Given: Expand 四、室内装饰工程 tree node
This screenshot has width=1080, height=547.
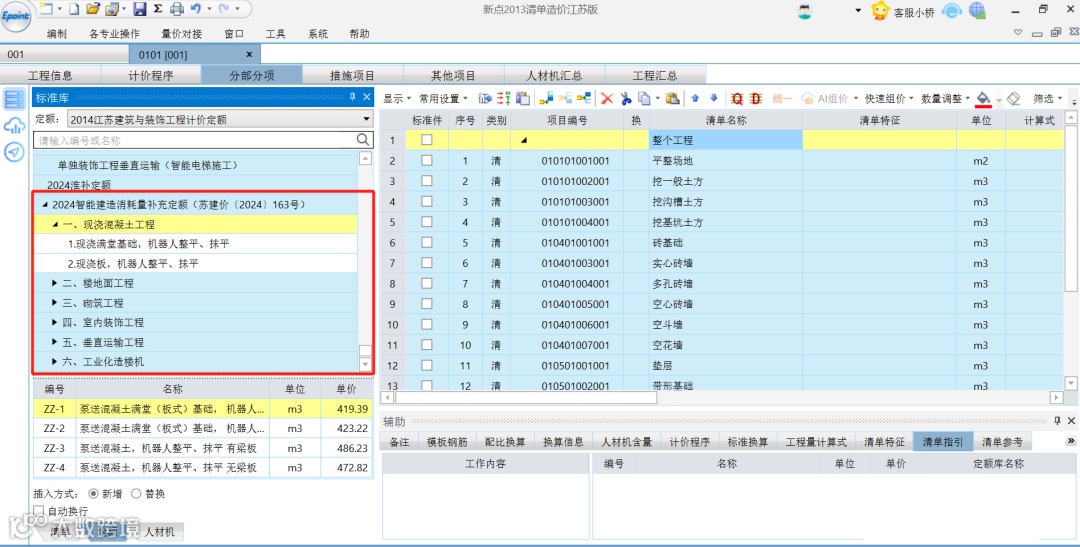Looking at the screenshot, I should [55, 322].
